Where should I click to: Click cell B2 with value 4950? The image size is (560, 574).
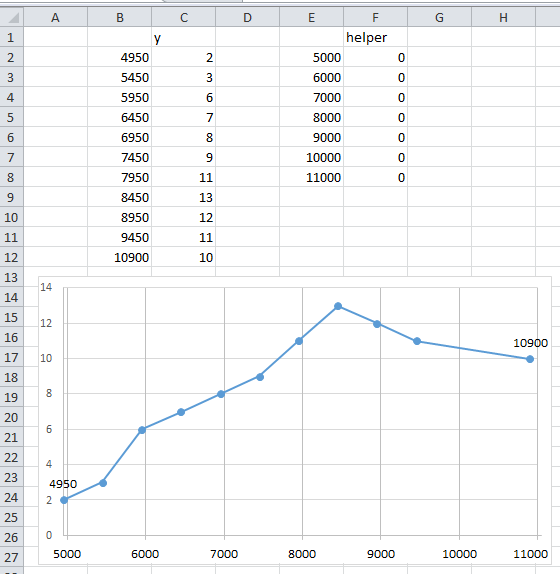pyautogui.click(x=120, y=57)
